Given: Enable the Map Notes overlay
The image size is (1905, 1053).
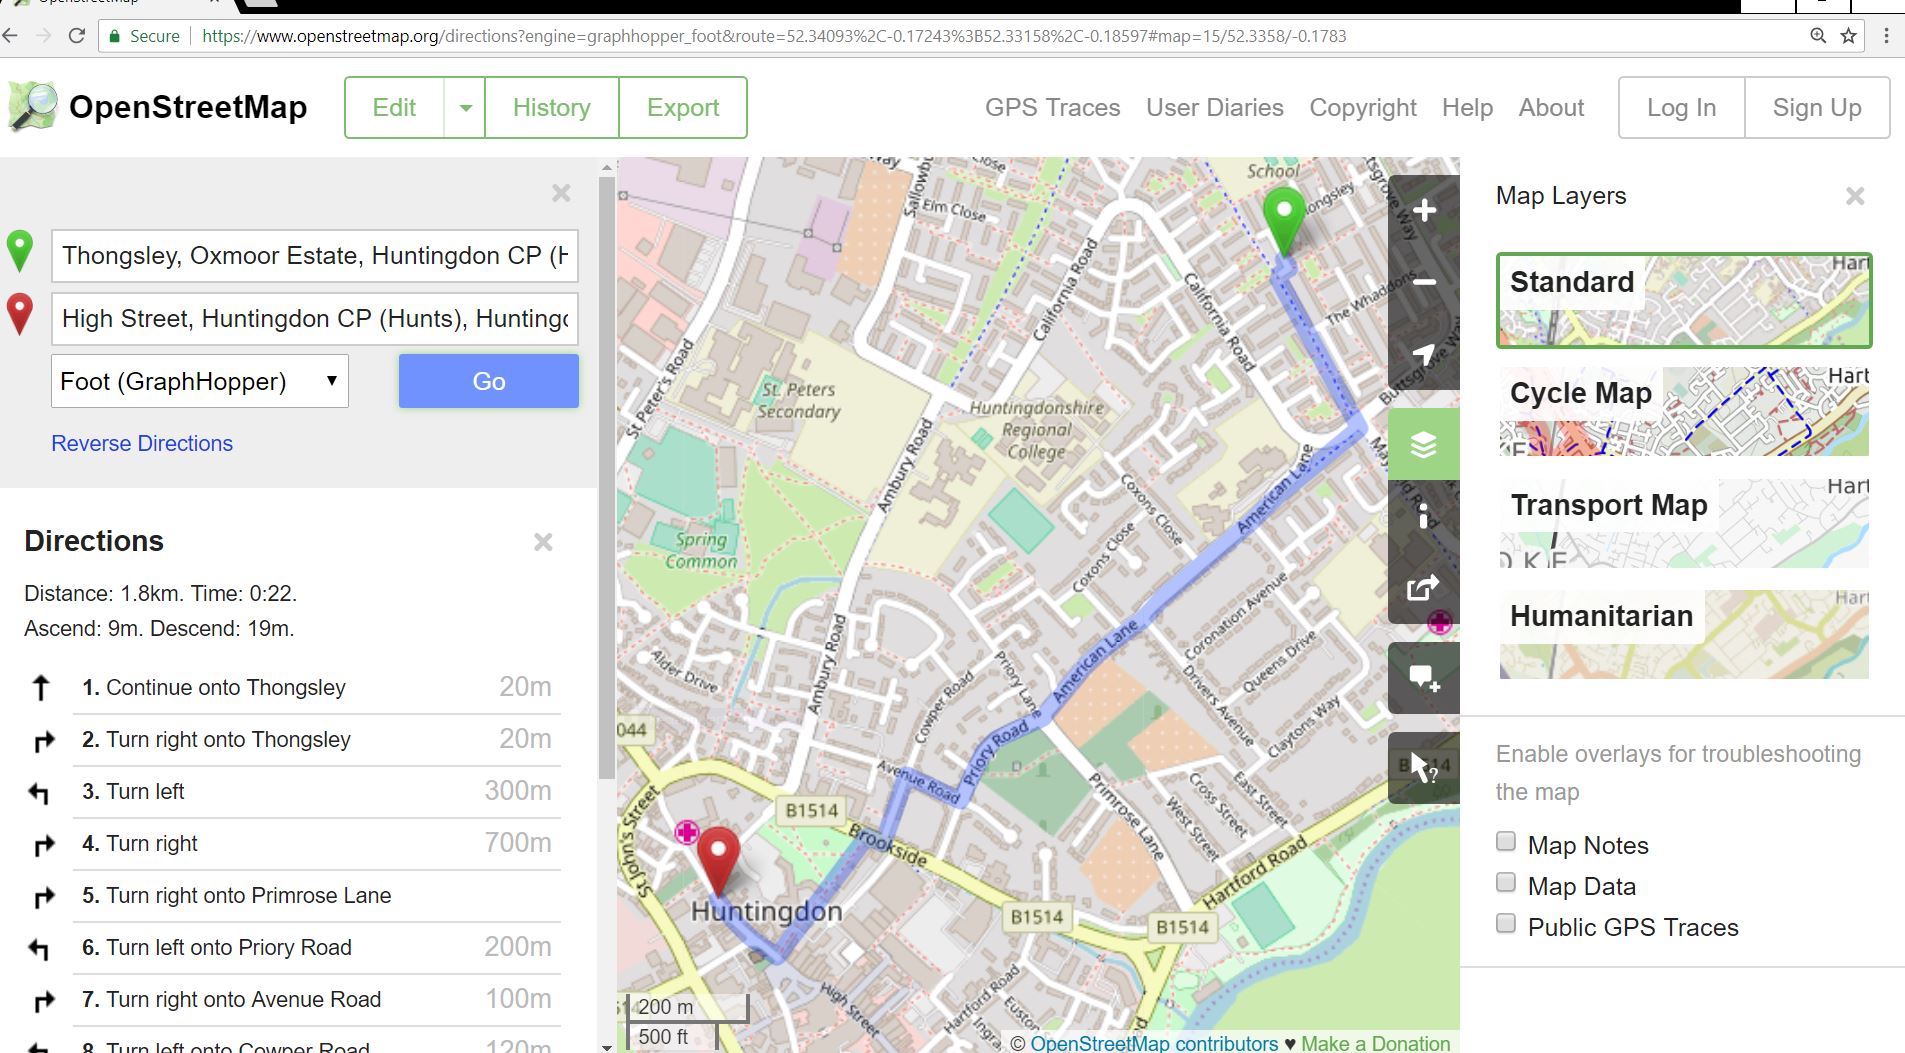Looking at the screenshot, I should pyautogui.click(x=1506, y=841).
